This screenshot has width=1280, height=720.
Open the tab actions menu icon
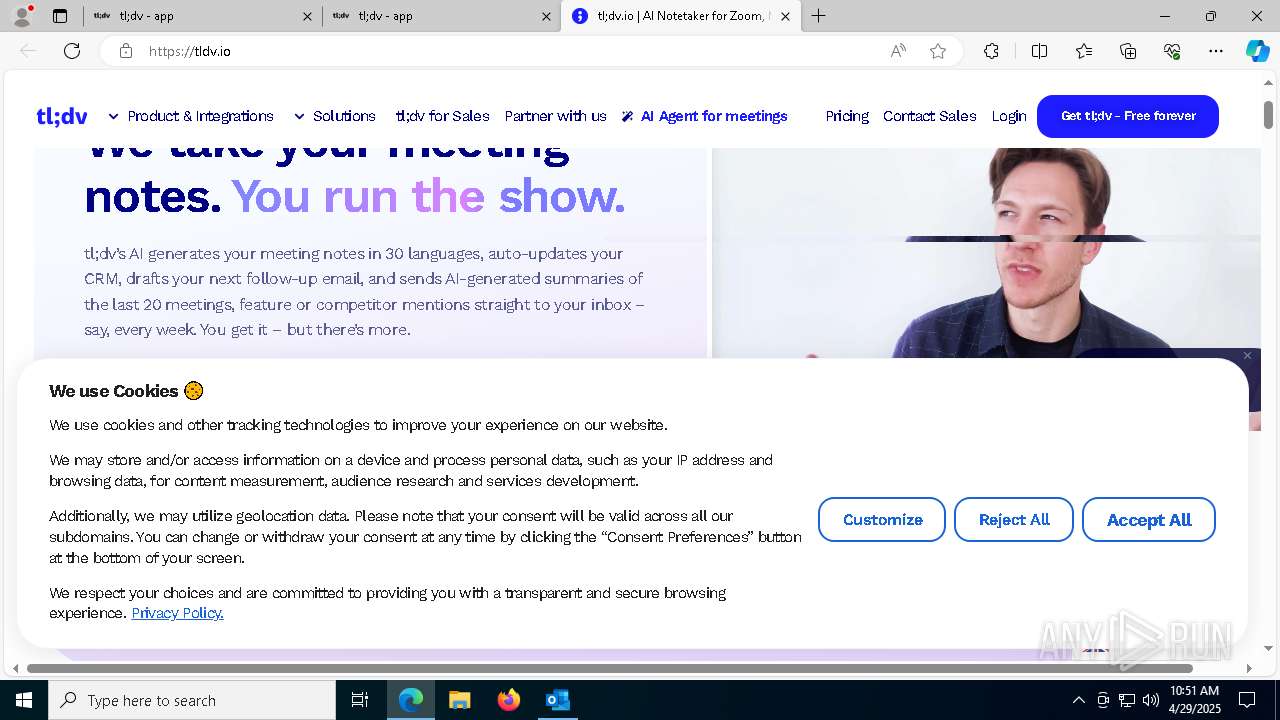[x=60, y=16]
